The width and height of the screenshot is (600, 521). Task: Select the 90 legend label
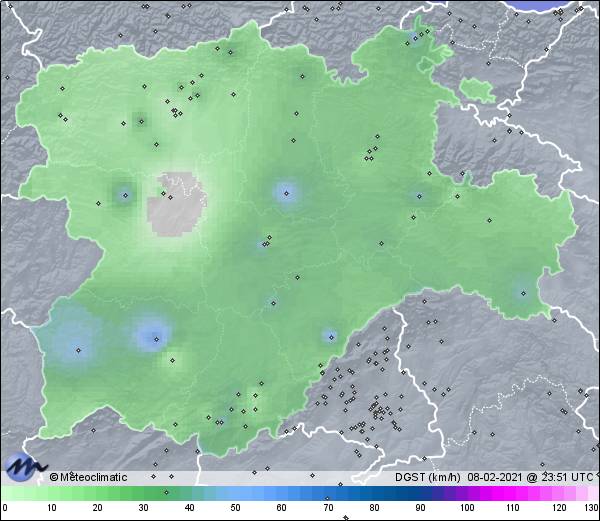[x=420, y=508]
